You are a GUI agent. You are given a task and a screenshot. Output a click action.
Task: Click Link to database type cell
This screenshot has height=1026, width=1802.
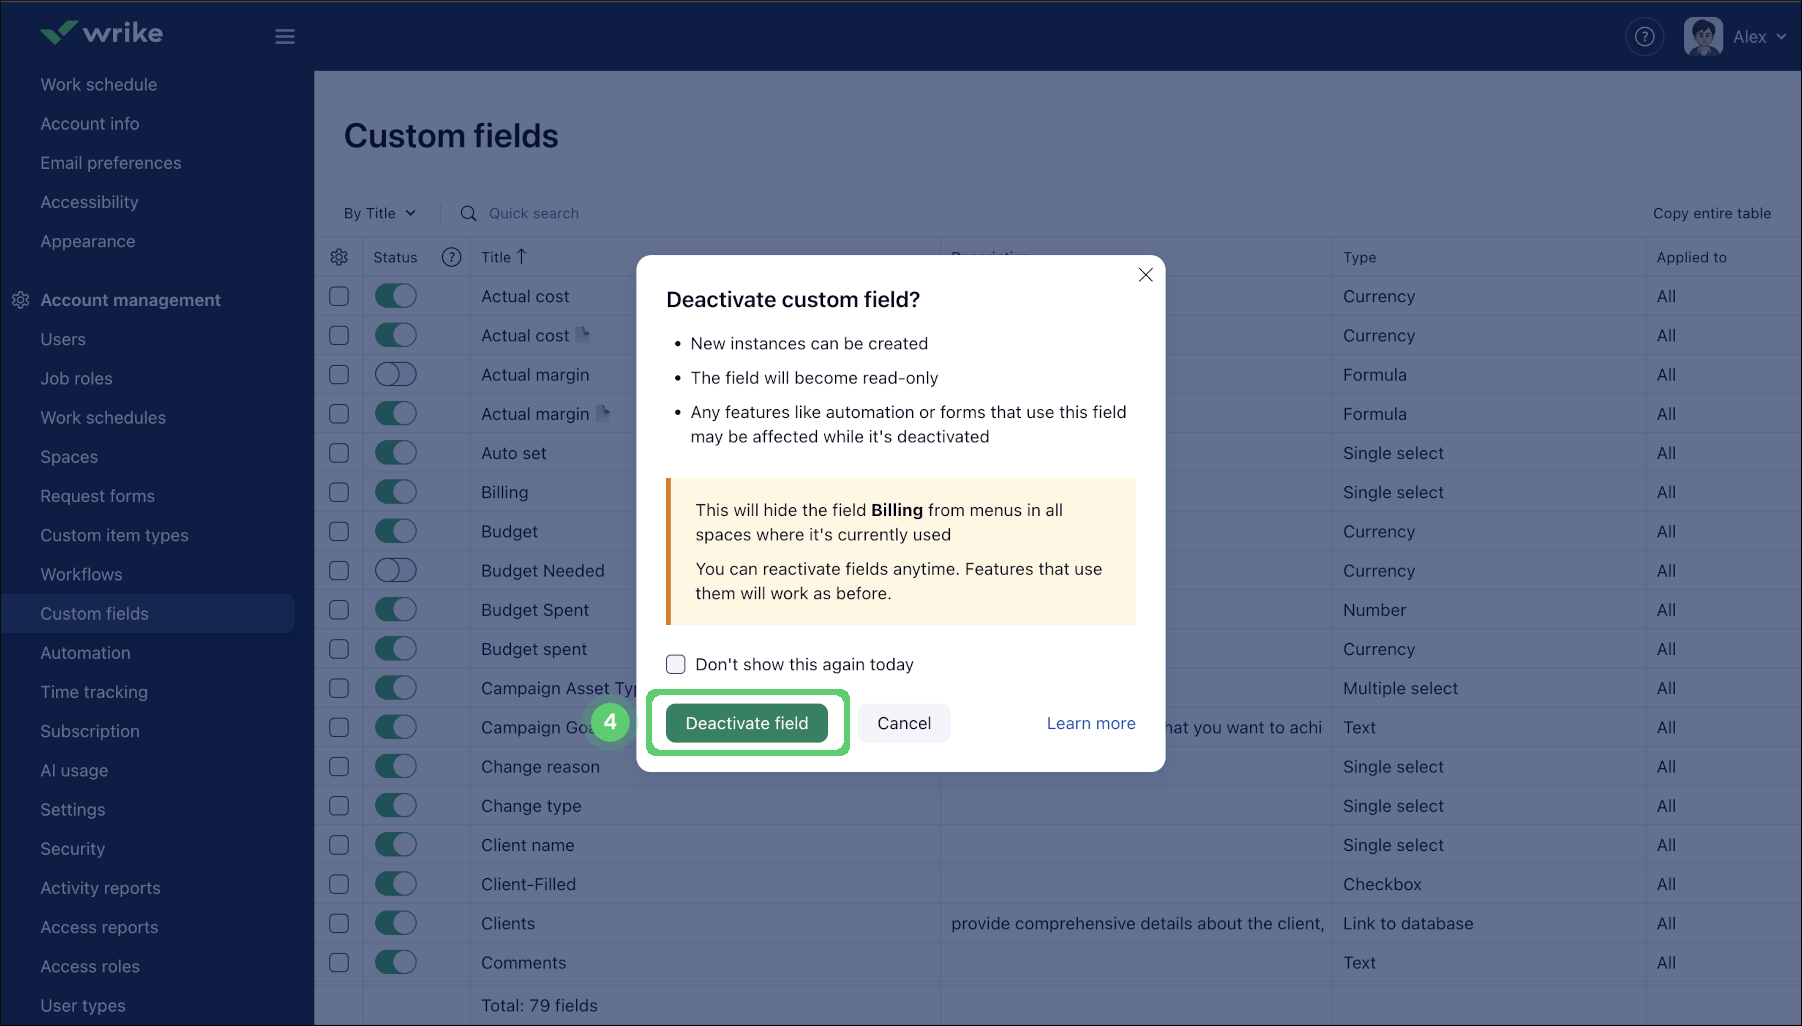point(1408,923)
